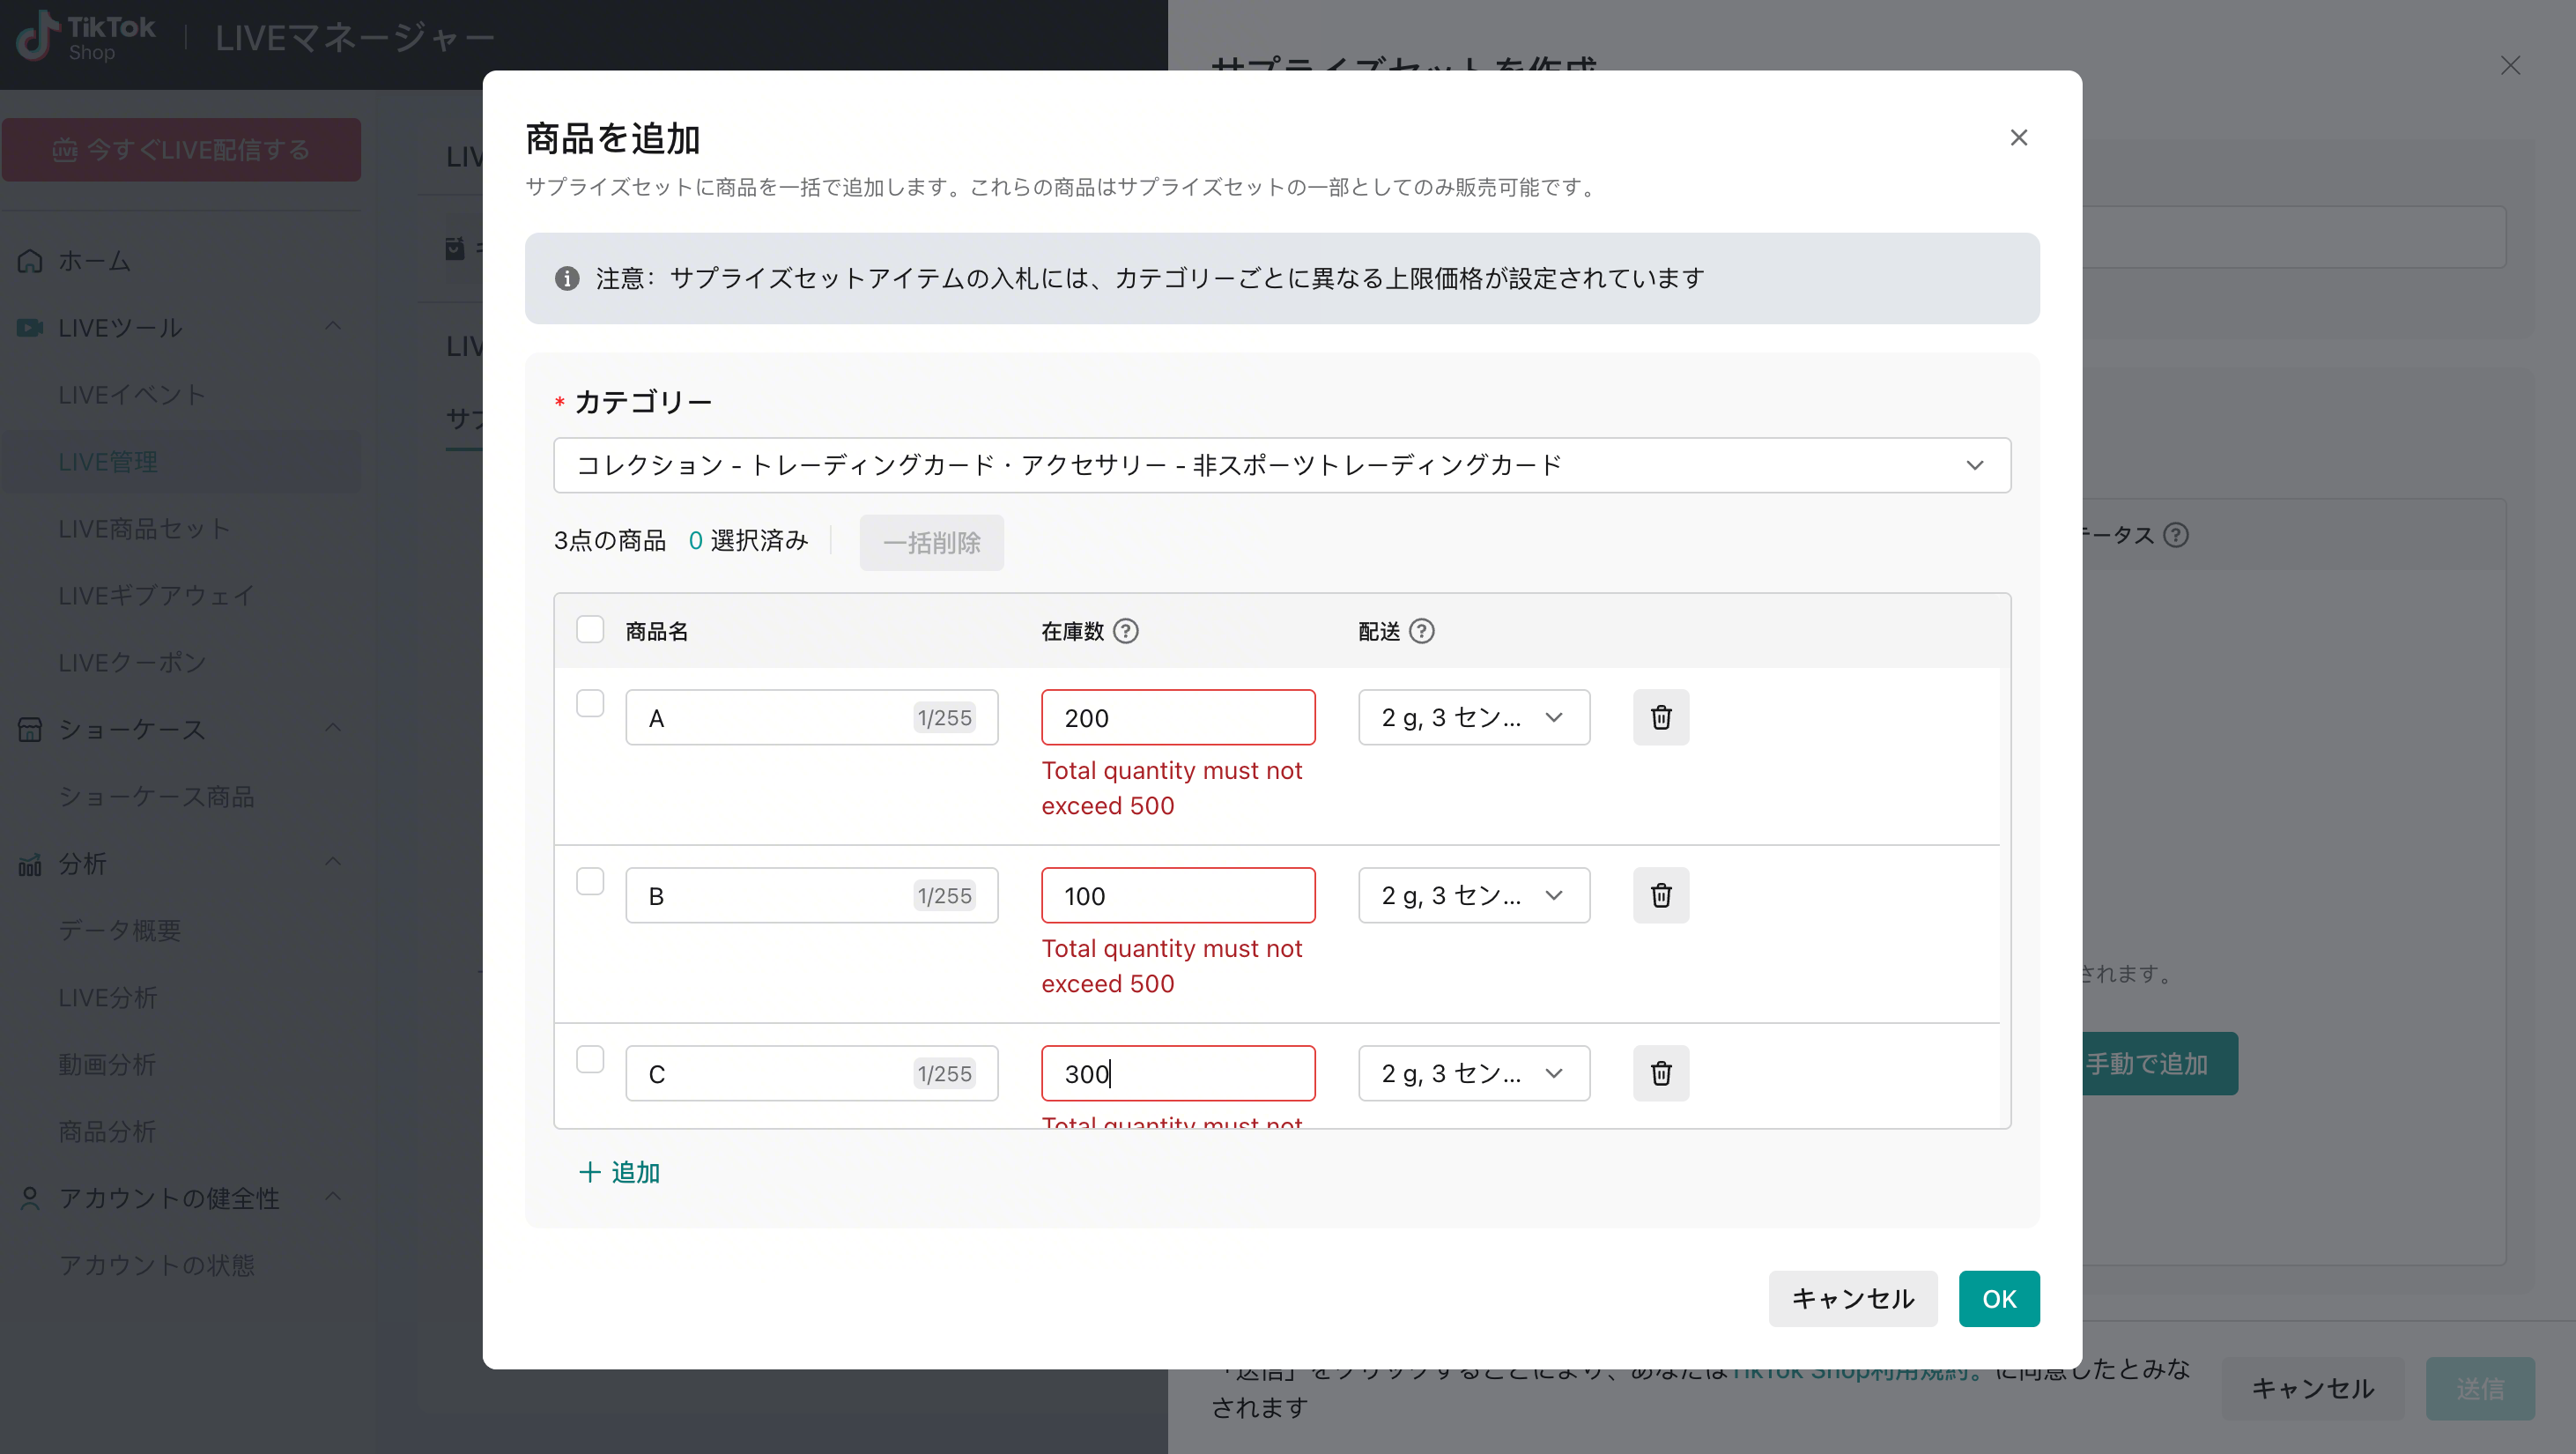Click the 手動で追加 button in background panel
Screen dimensions: 2576x1454
pos(2158,1064)
